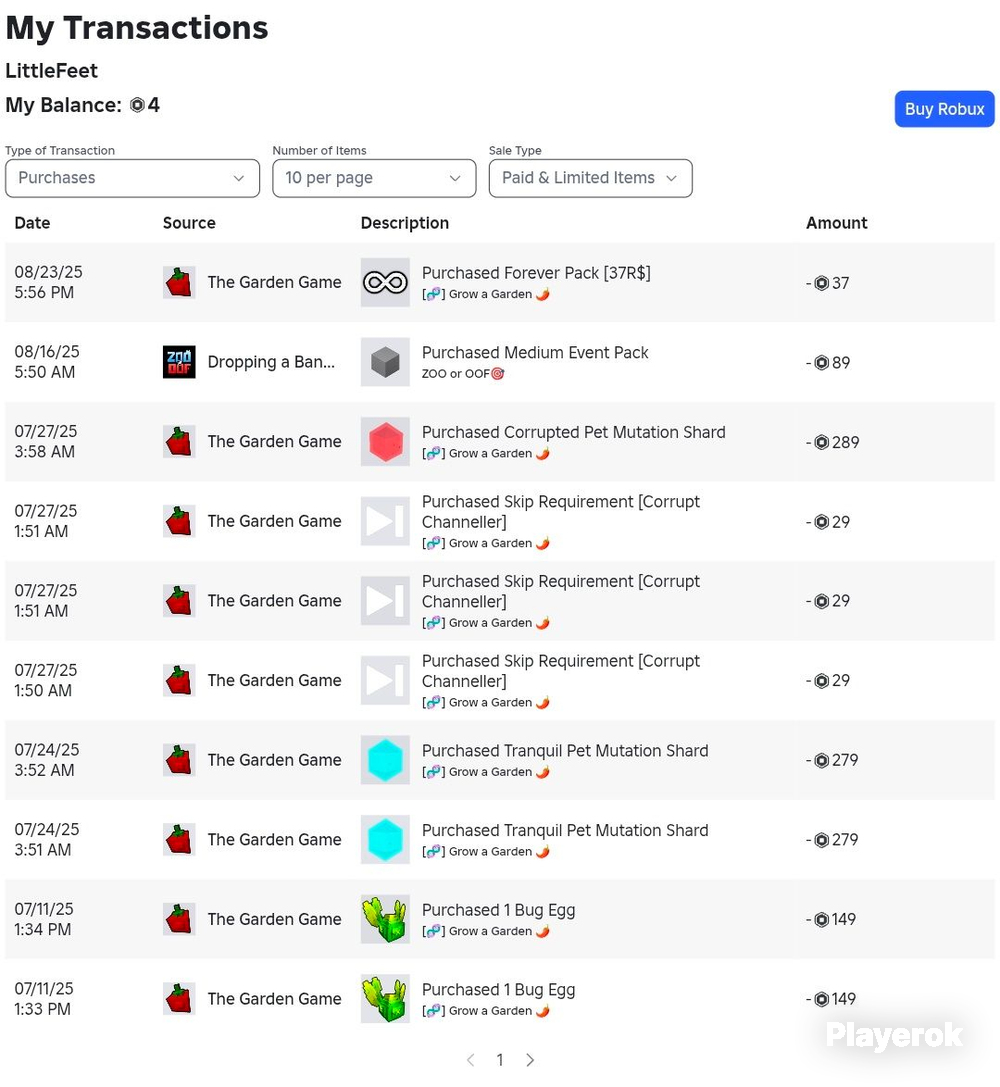Open the Paid & Limited Items dropdown

pos(590,178)
